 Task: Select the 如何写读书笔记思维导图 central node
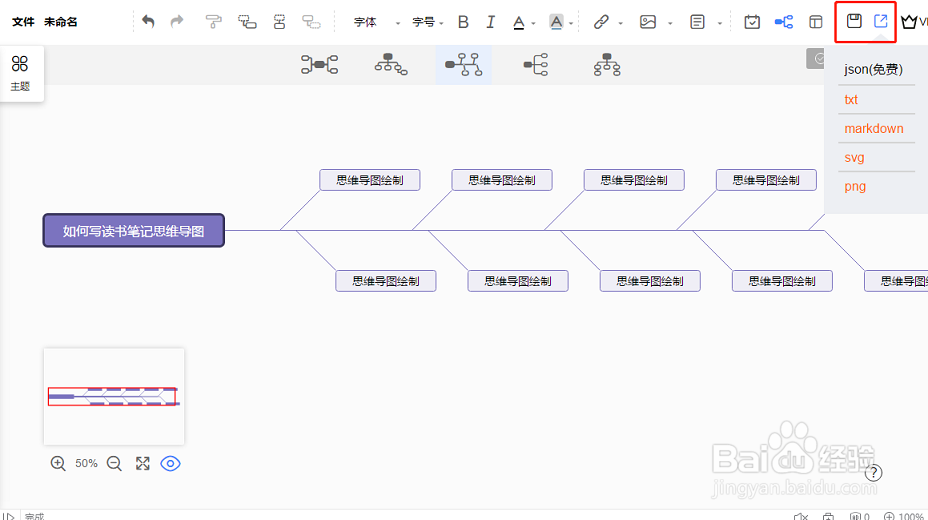[x=134, y=231]
